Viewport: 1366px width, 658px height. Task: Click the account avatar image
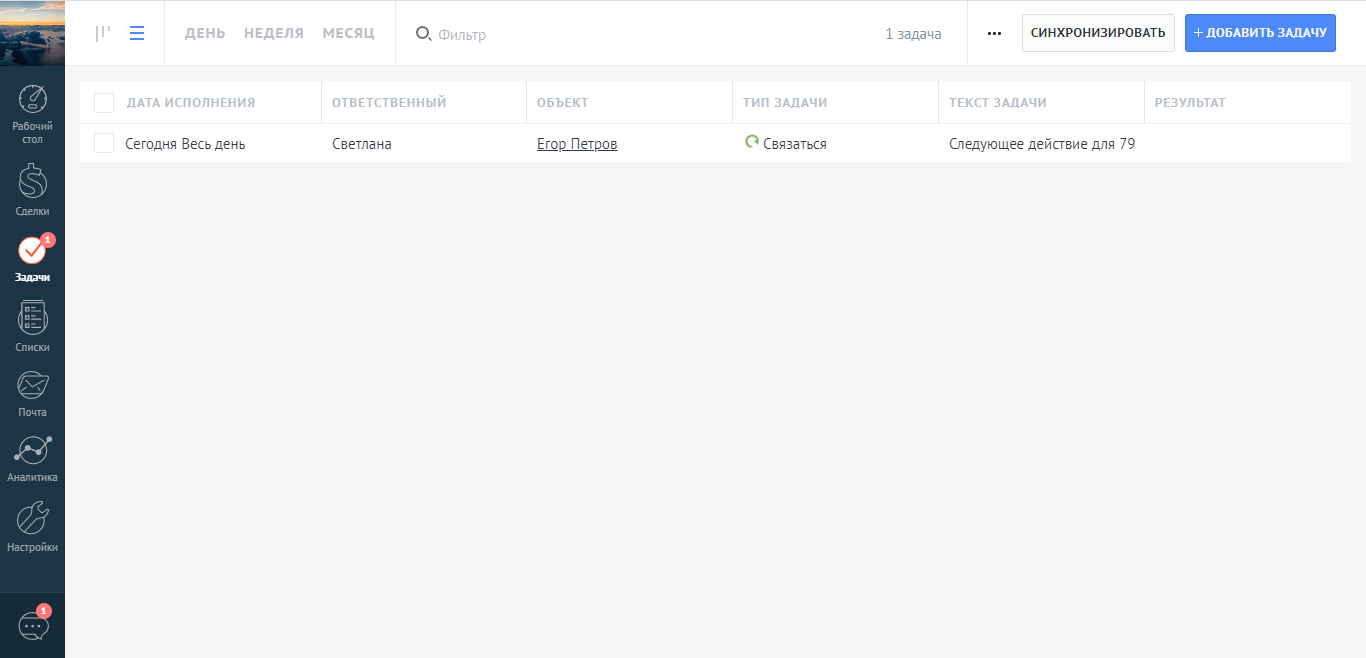[x=32, y=32]
